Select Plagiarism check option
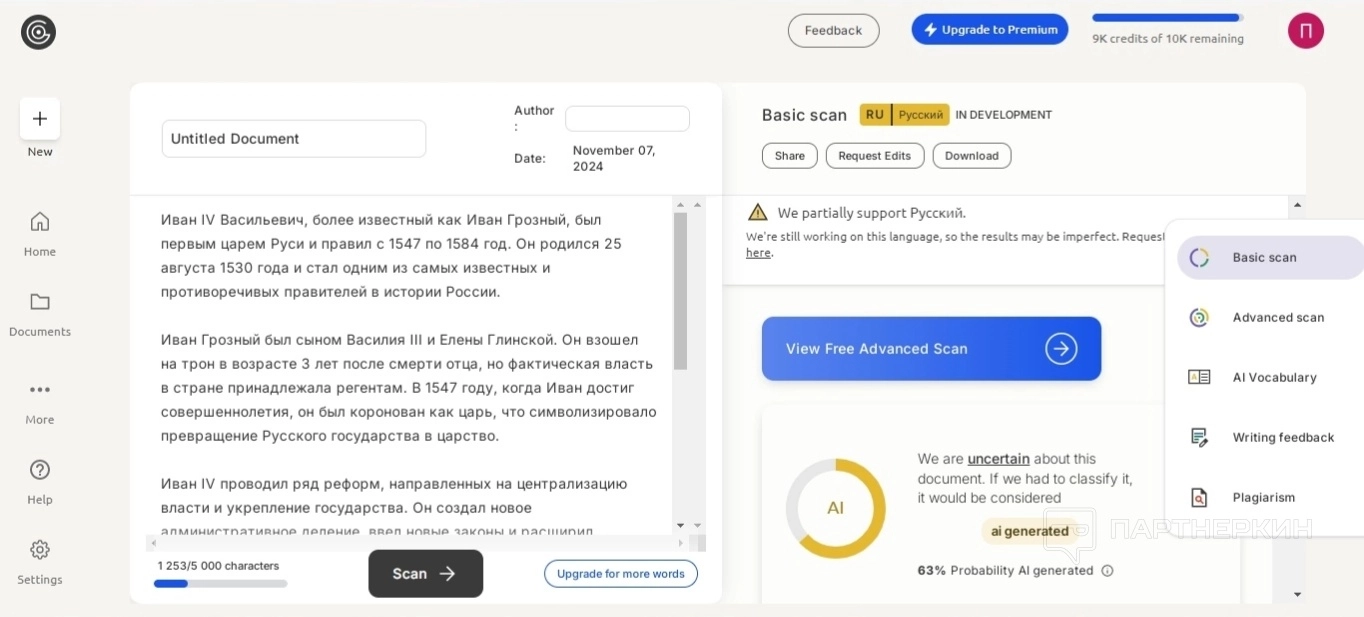 (1263, 498)
